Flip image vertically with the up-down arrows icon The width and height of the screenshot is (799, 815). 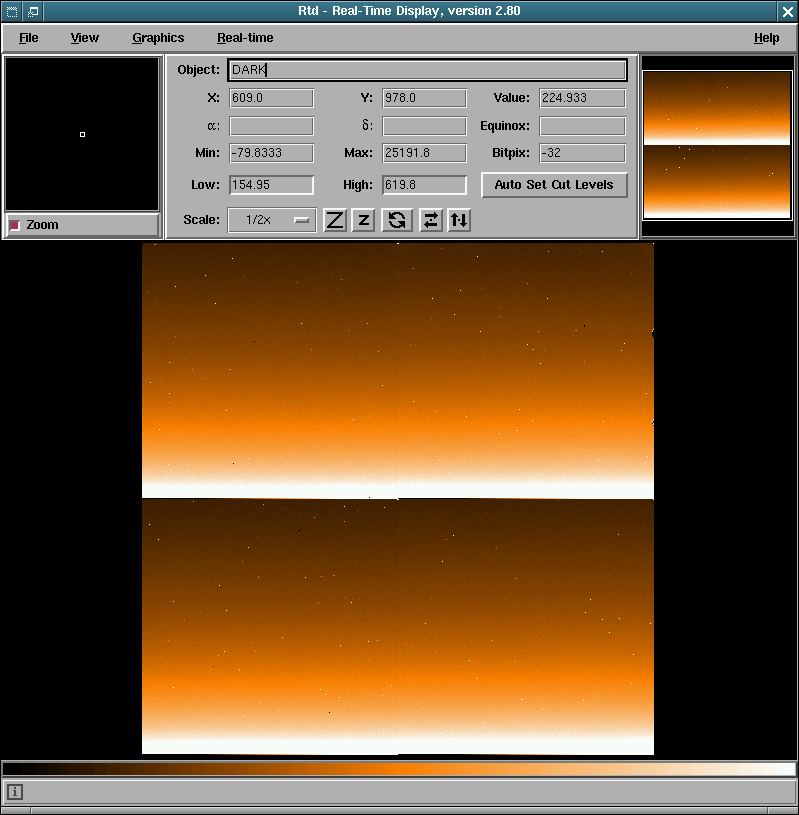[459, 220]
